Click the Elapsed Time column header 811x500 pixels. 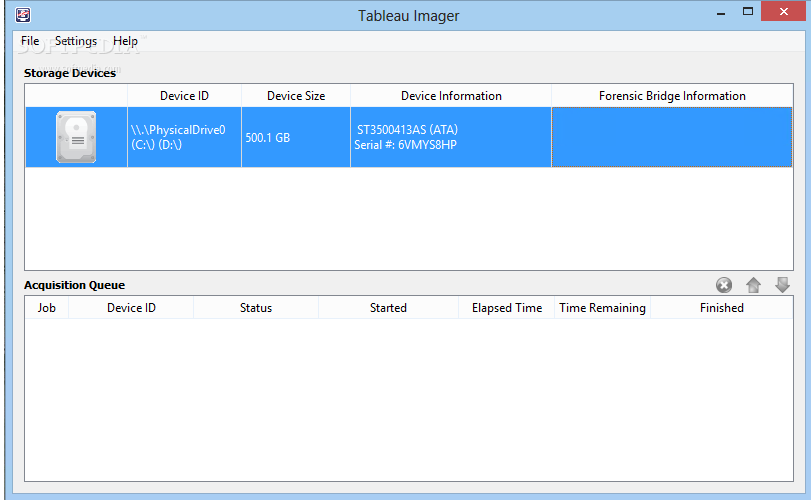click(507, 308)
